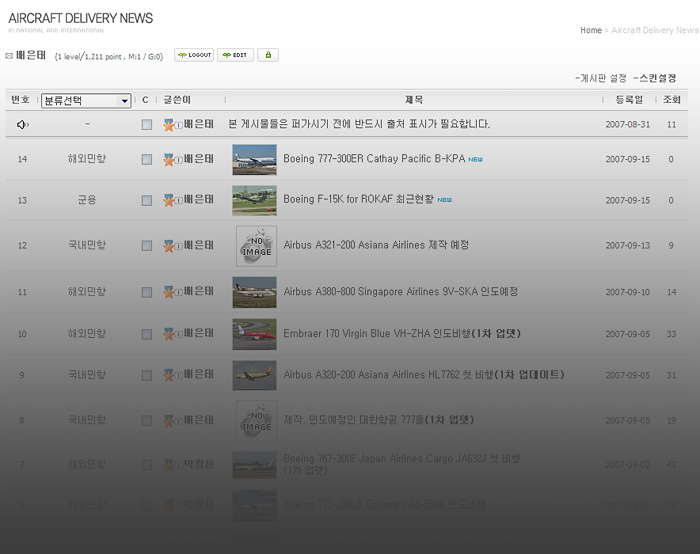Viewport: 700px width, 554px height.
Task: Click date 2007-09-10 in post 11 row
Action: [x=628, y=292]
